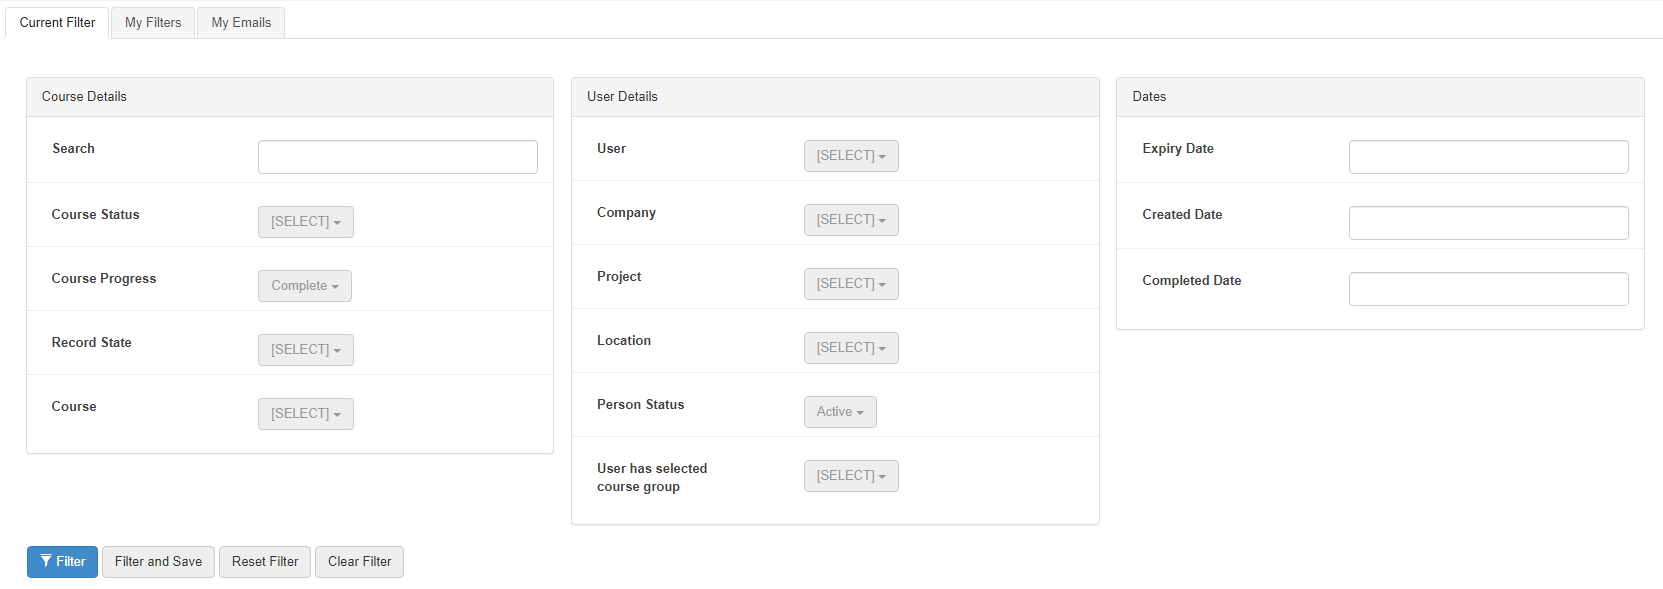Open the Record State dropdown

tap(305, 350)
